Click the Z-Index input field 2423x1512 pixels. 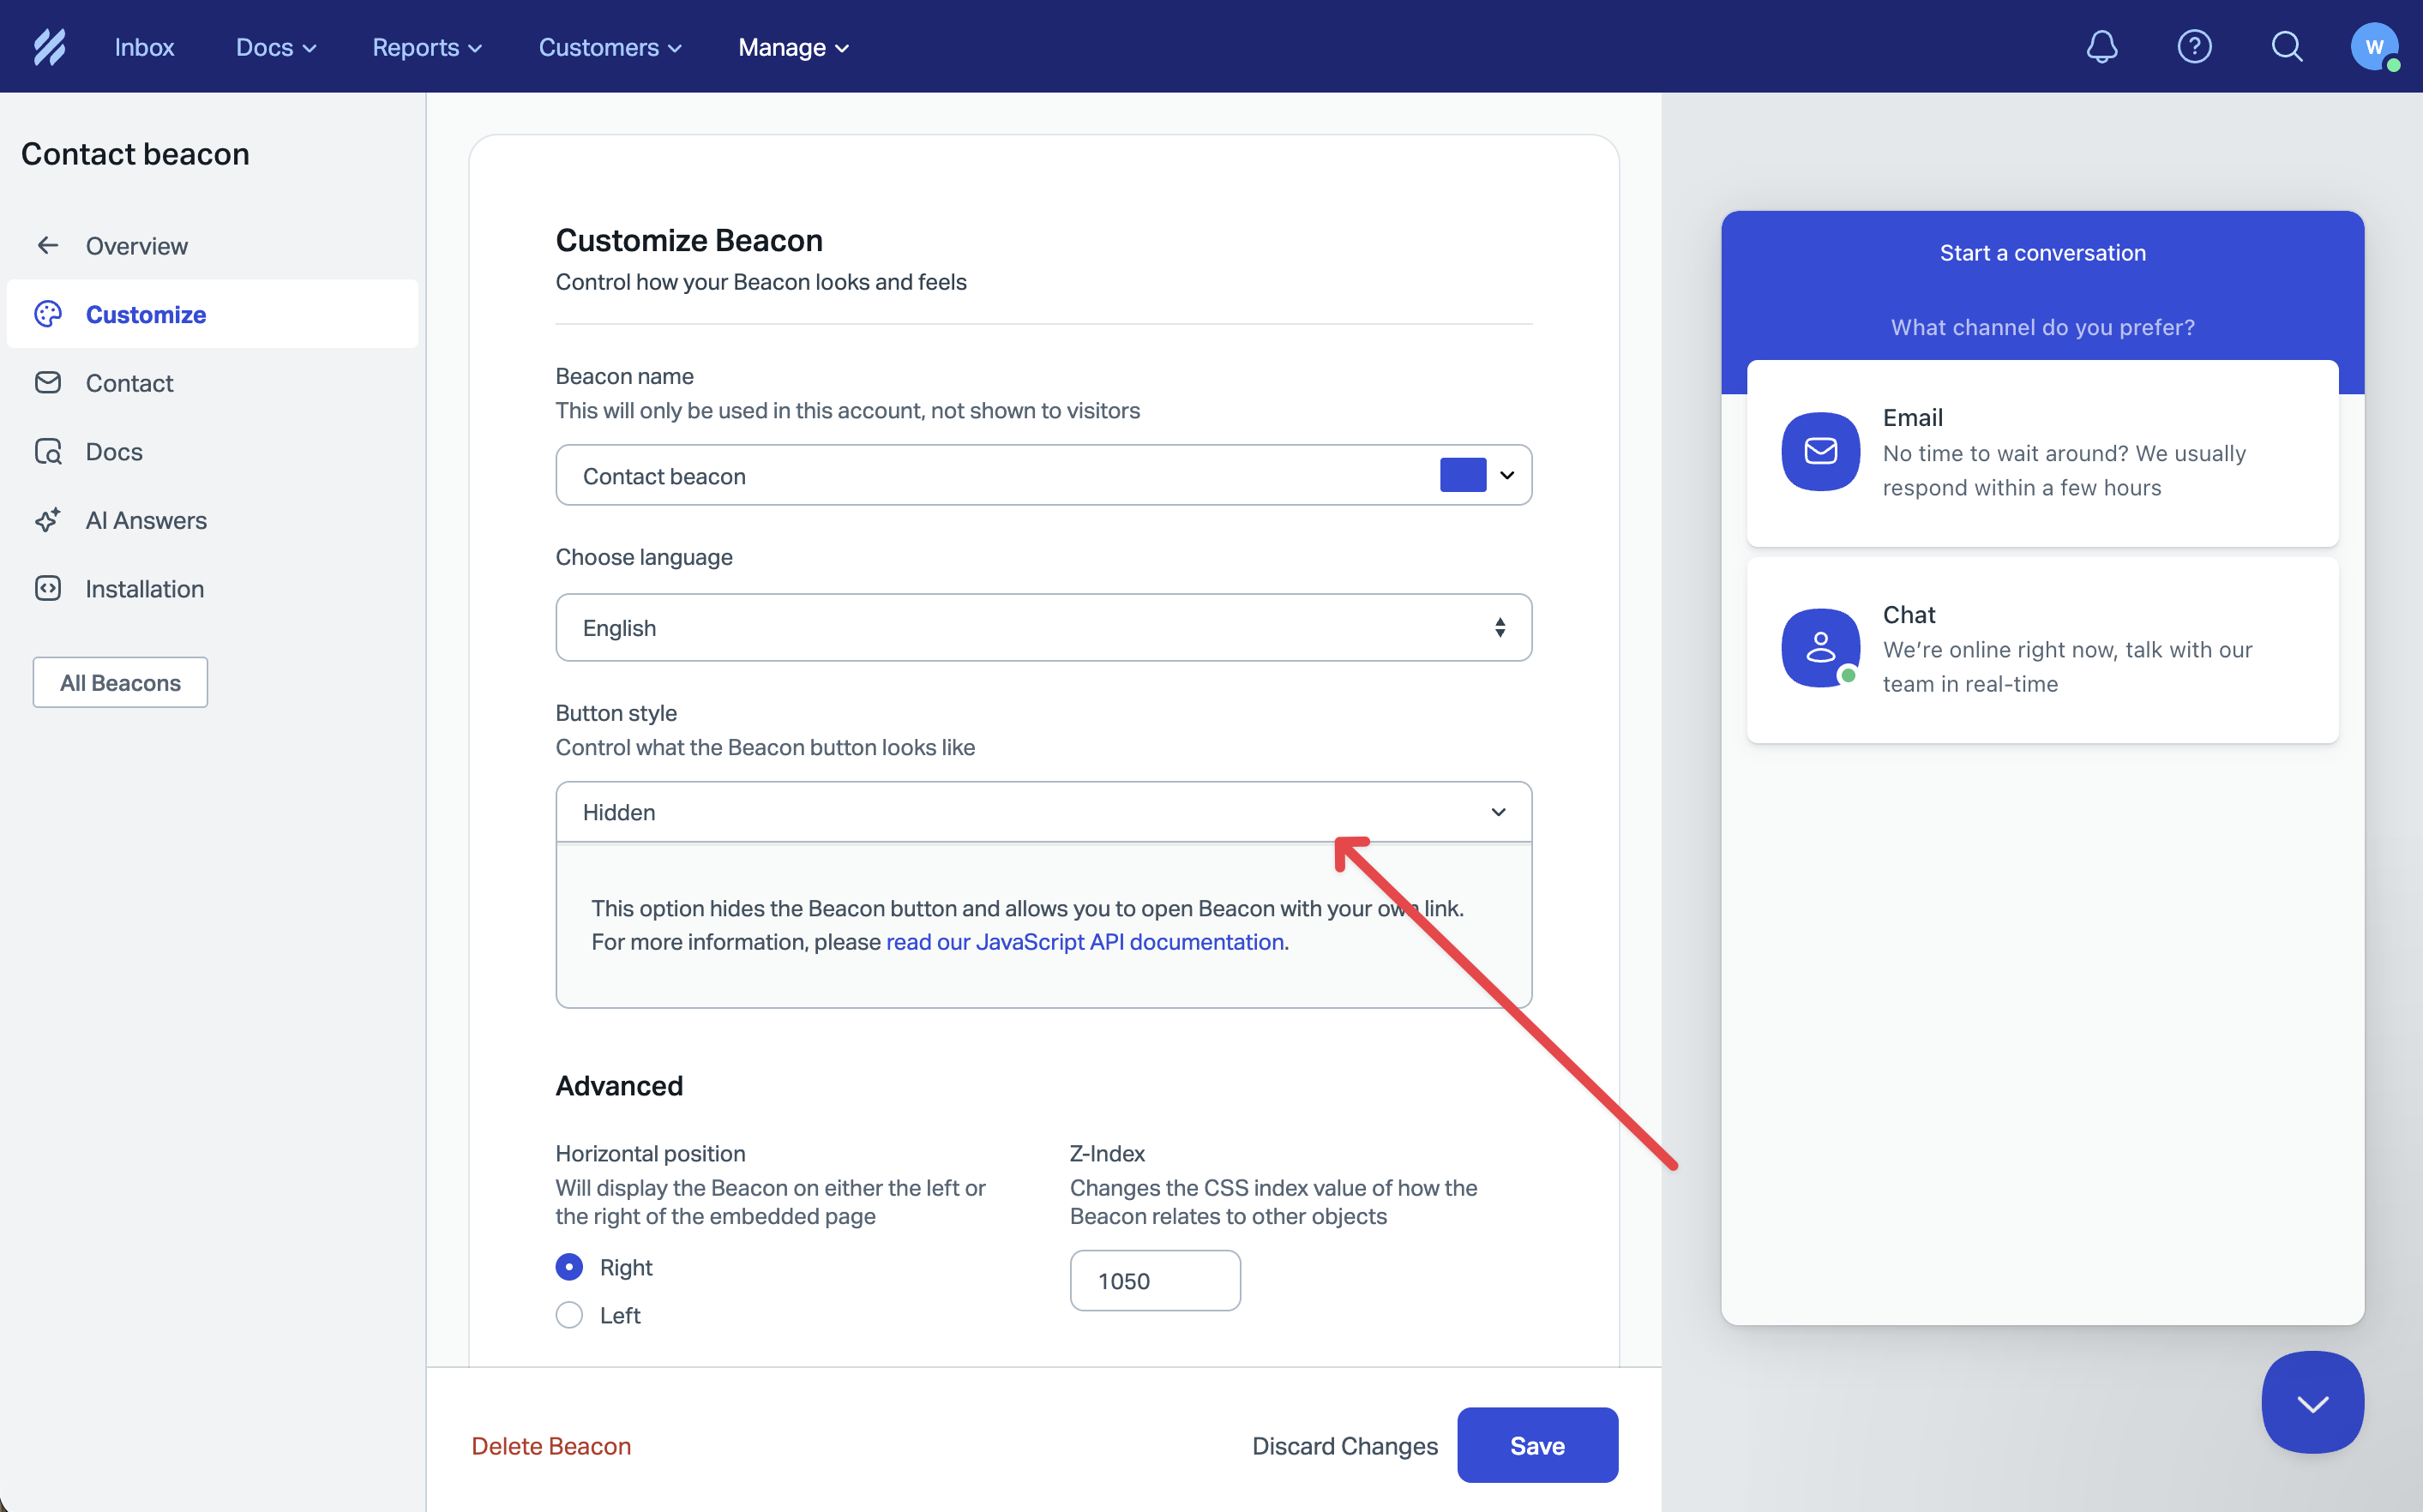coord(1154,1281)
